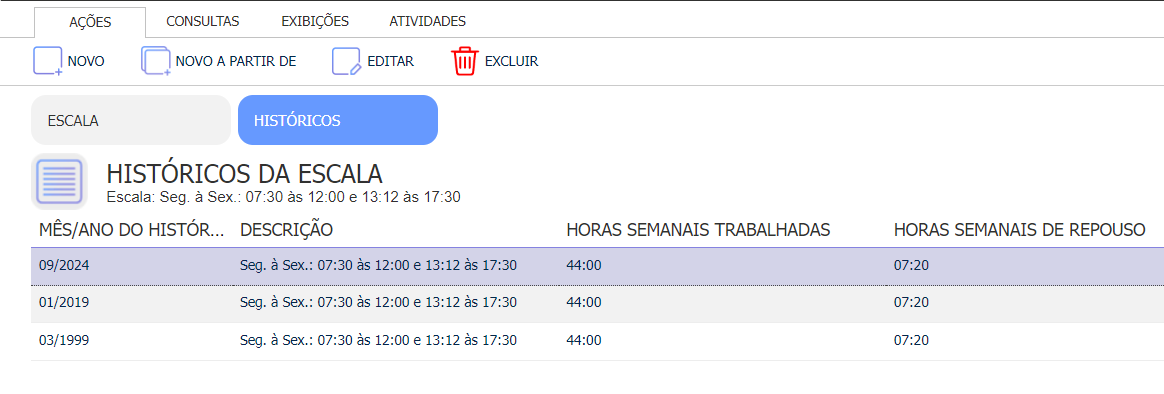This screenshot has width=1164, height=394.
Task: Go to the Atividades tab
Action: (428, 22)
